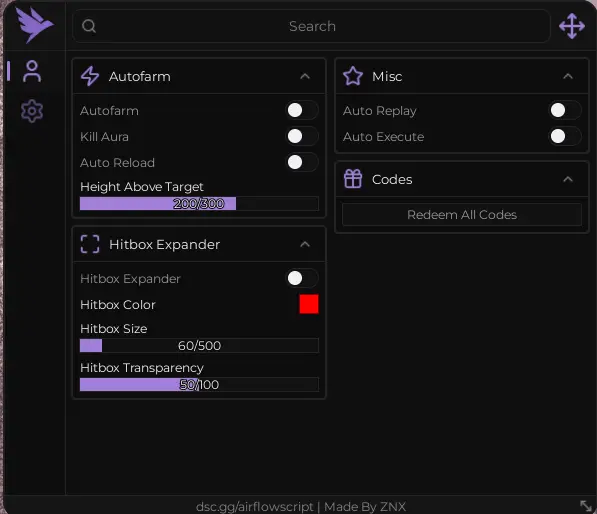597x514 pixels.
Task: Open the red Hitbox Color swatch
Action: [x=309, y=304]
